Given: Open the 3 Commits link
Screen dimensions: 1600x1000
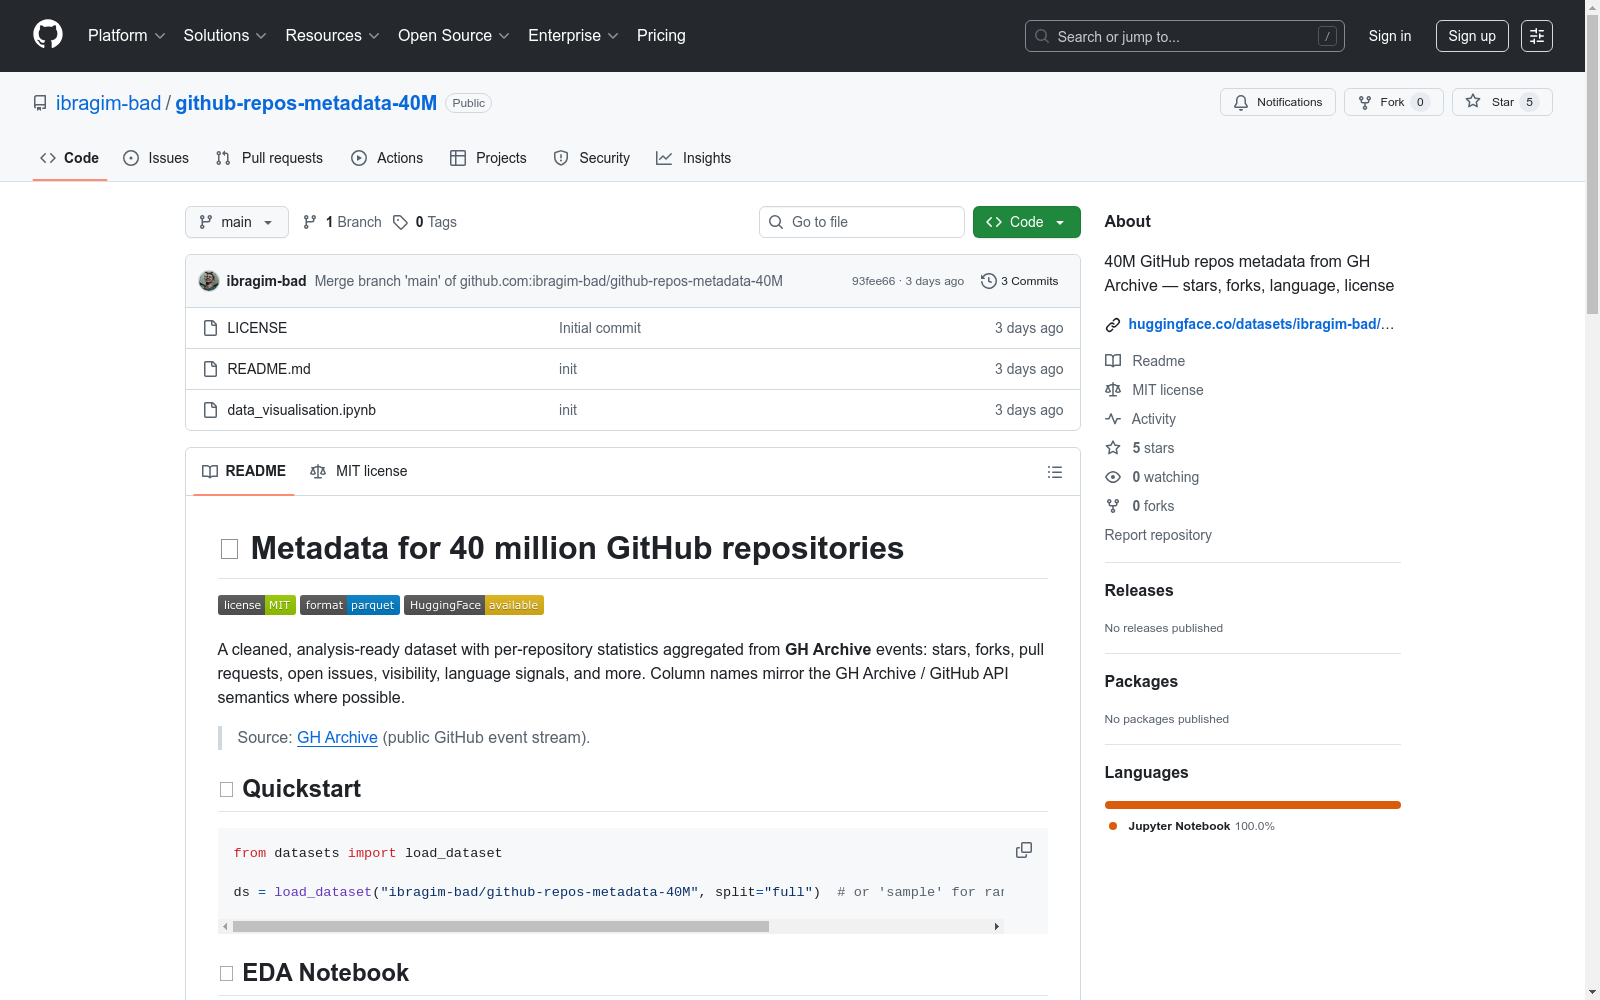Looking at the screenshot, I should tap(1020, 281).
